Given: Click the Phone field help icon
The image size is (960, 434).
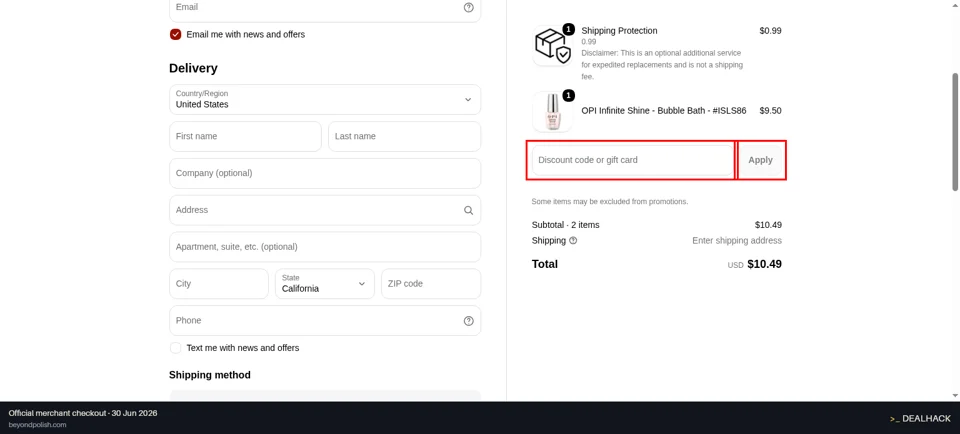Looking at the screenshot, I should [x=468, y=321].
